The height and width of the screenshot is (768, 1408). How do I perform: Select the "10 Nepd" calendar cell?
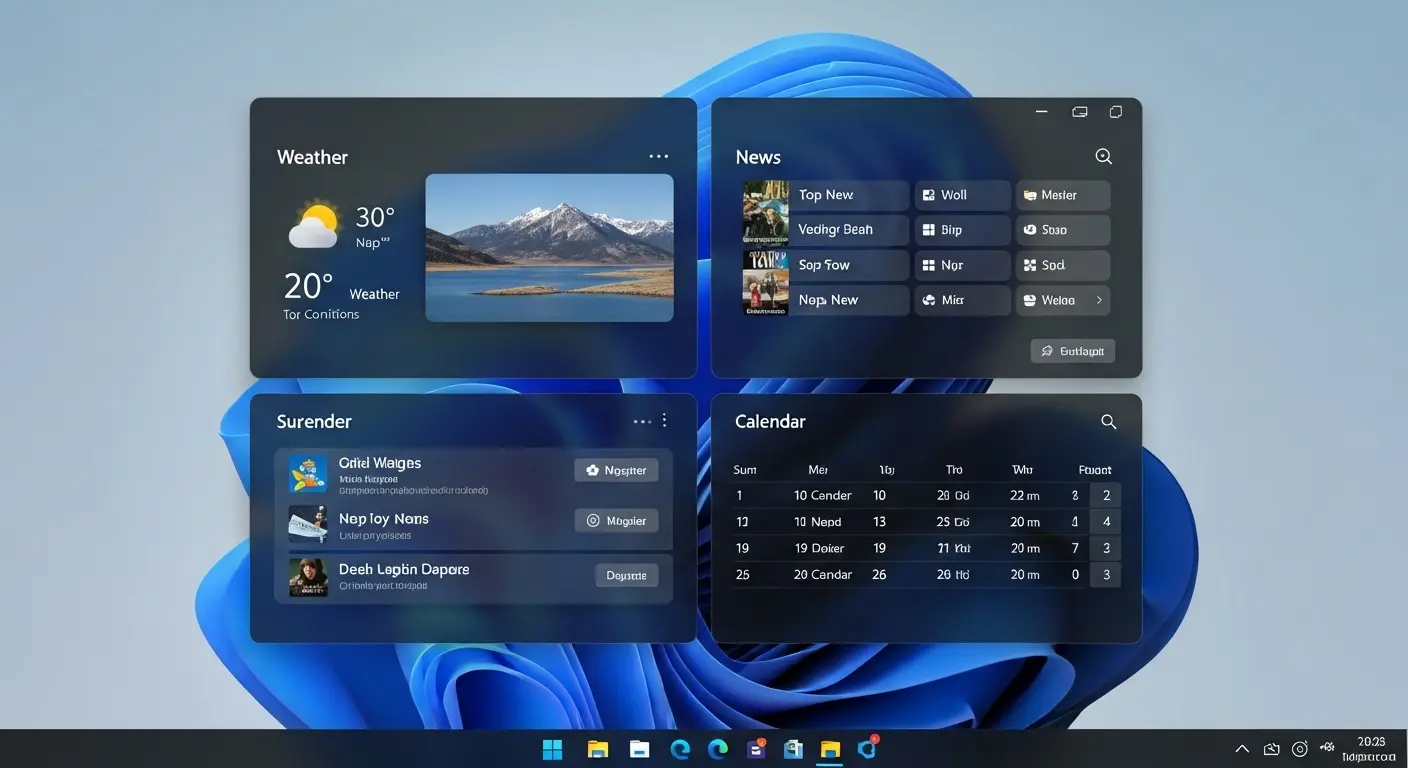coord(818,522)
